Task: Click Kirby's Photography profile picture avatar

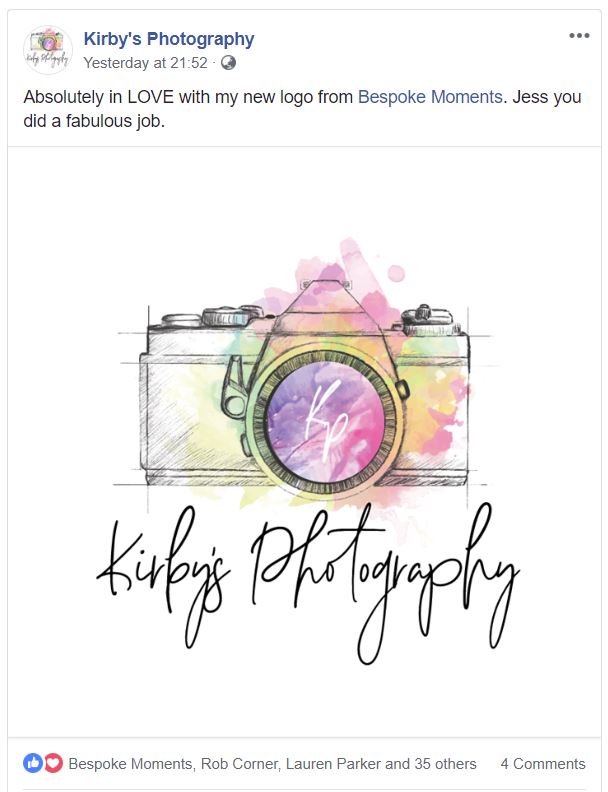Action: pyautogui.click(x=48, y=50)
